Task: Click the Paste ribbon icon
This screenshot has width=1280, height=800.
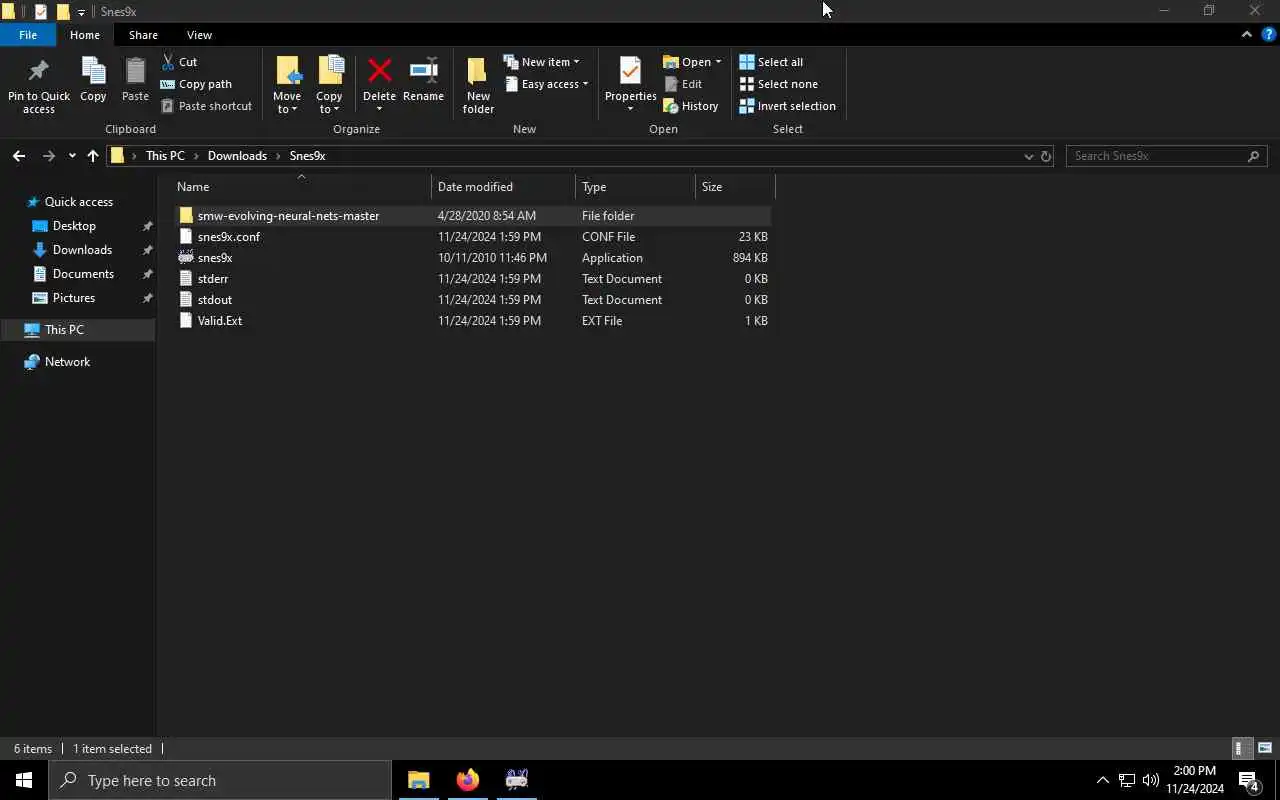Action: (135, 72)
